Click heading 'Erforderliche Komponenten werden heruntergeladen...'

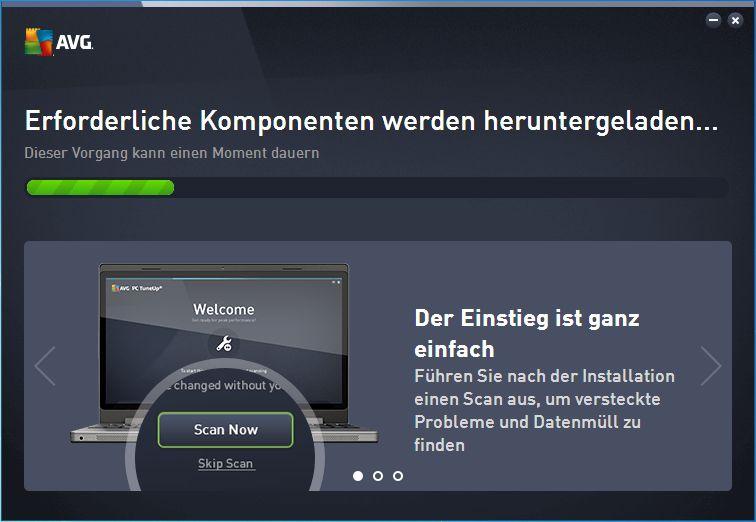tap(371, 121)
